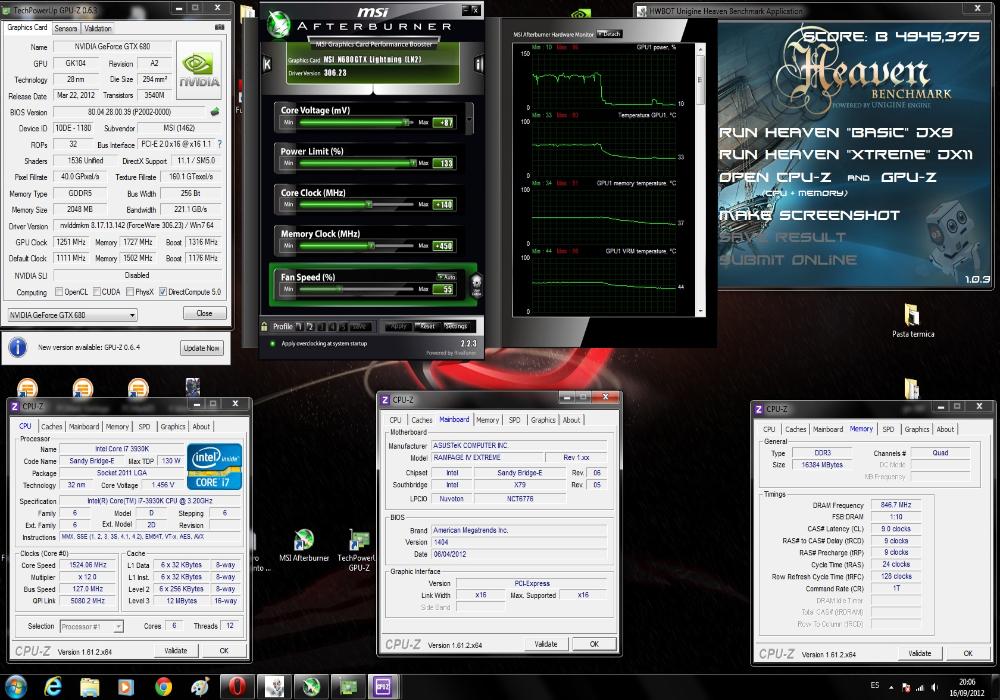Click Validate in the left CPU-Z window
This screenshot has height=700, width=1000.
176,650
